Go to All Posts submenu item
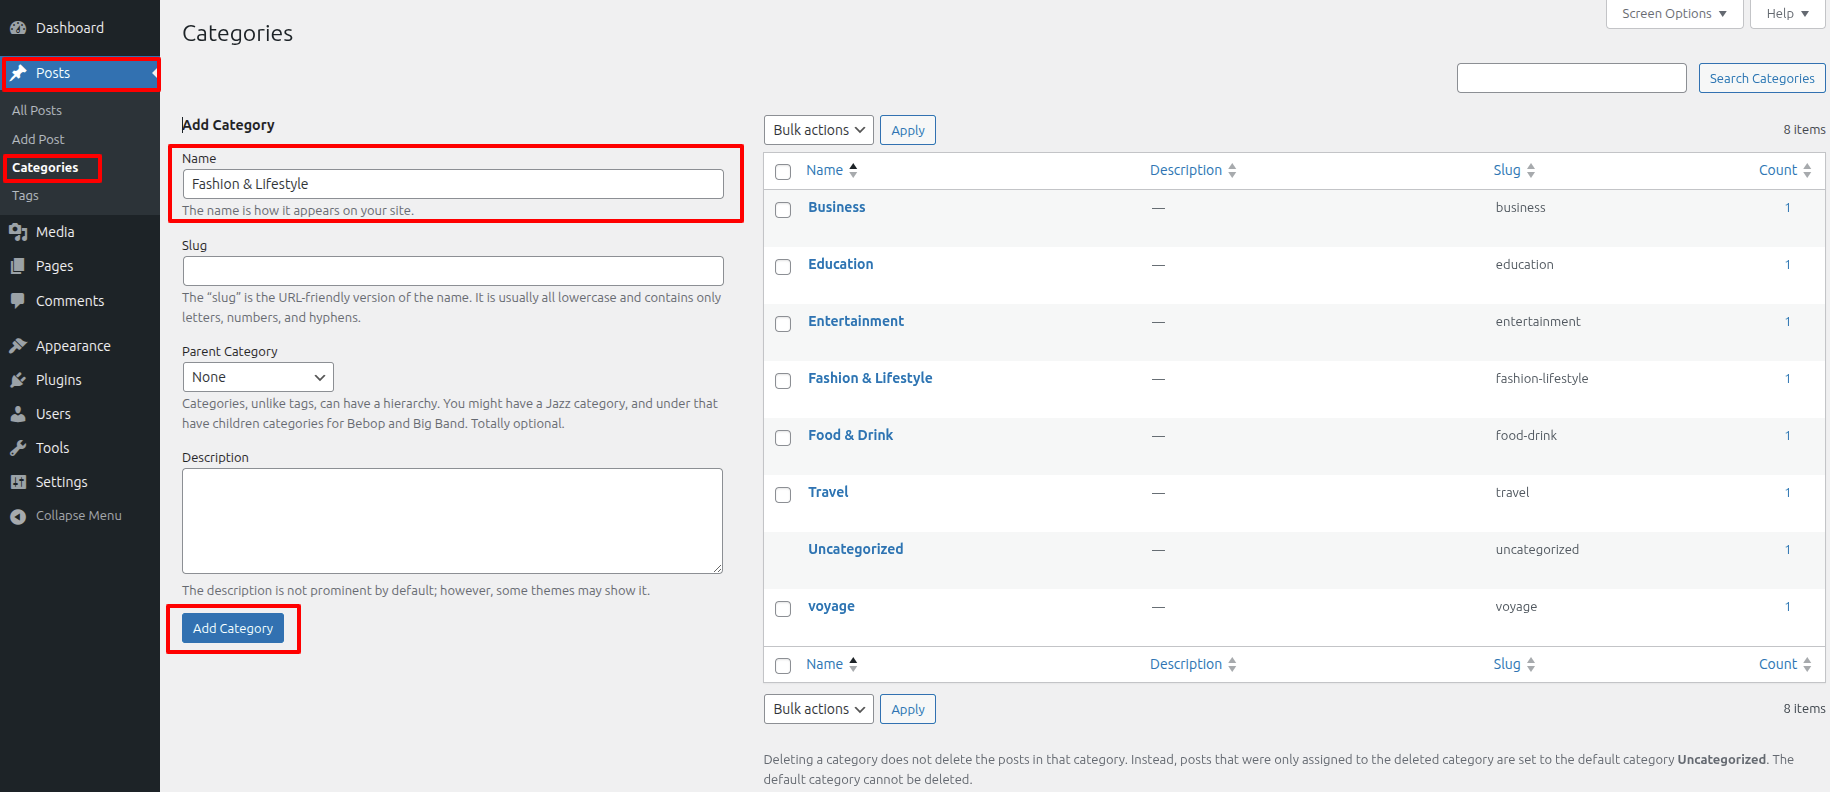 pos(37,110)
